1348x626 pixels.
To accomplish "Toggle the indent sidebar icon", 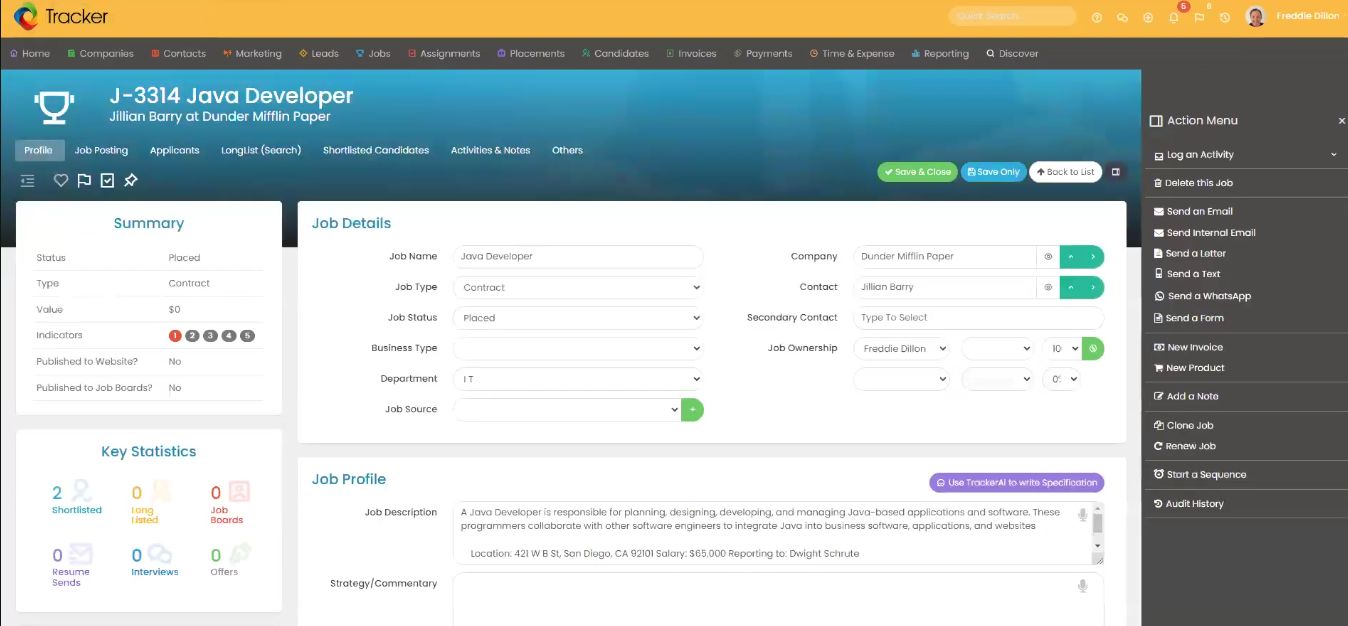I will pos(27,181).
